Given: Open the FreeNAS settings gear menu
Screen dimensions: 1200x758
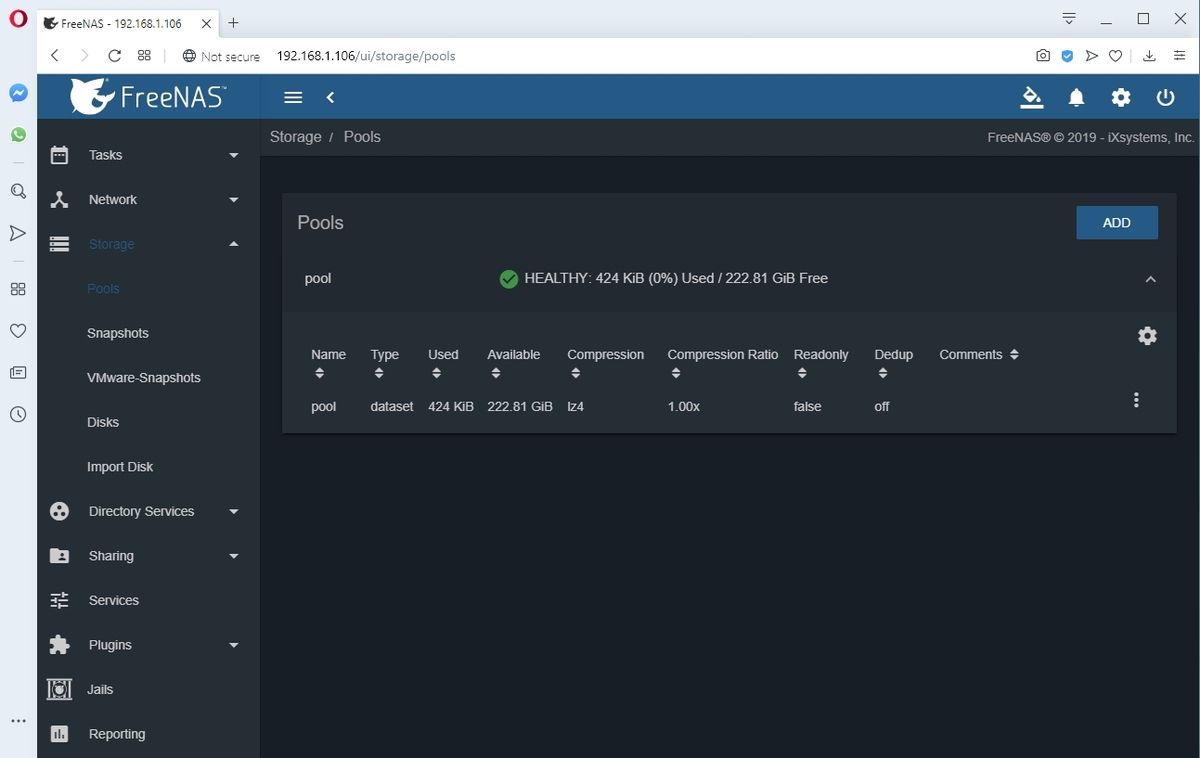Looking at the screenshot, I should [1120, 97].
